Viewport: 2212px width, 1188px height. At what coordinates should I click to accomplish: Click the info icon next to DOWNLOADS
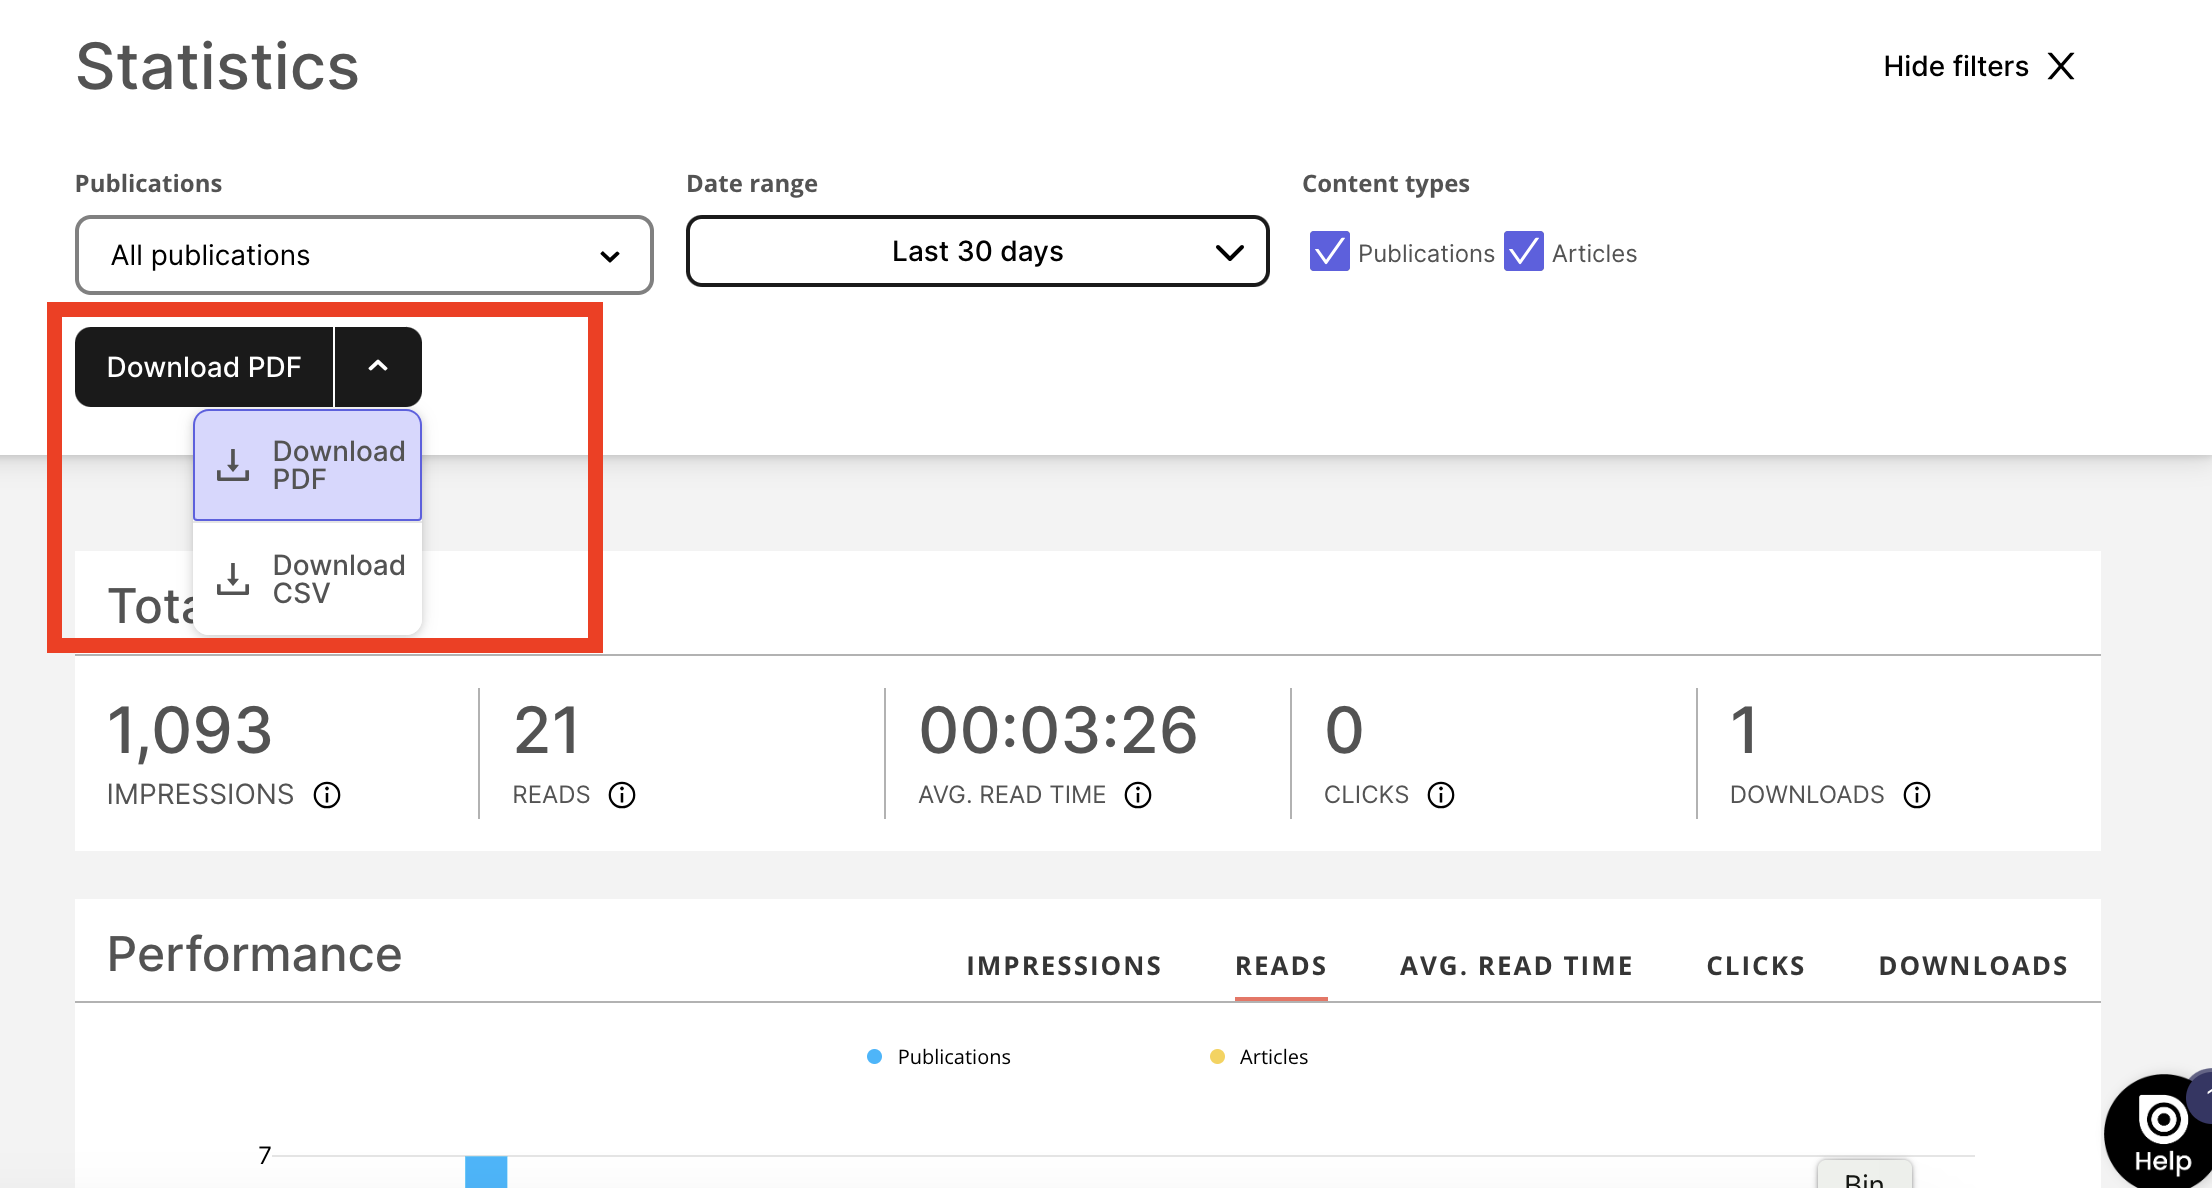1917,795
